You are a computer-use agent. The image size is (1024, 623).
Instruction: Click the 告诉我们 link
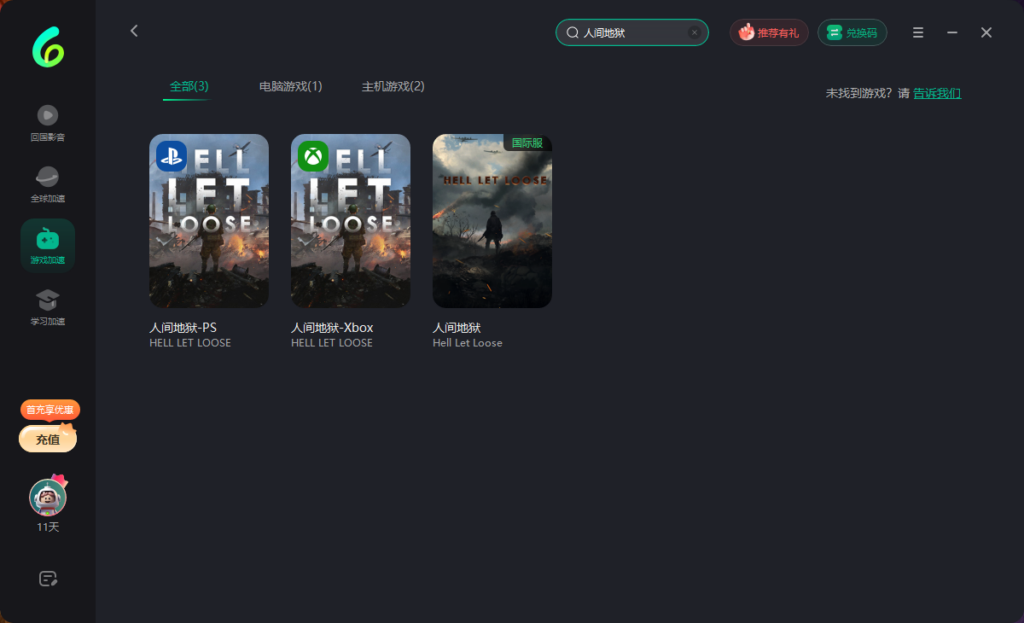tap(937, 93)
